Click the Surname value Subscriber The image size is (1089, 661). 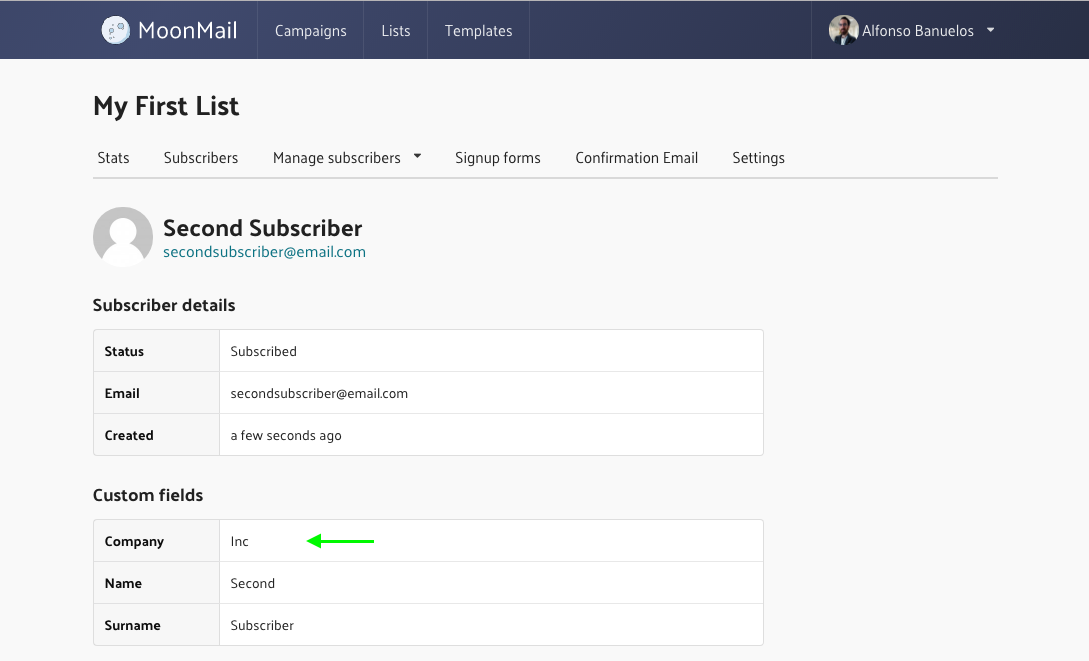[x=262, y=625]
